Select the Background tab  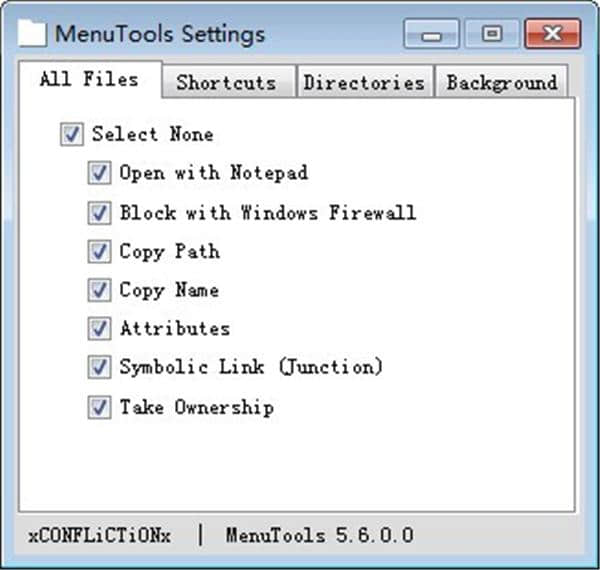(501, 83)
